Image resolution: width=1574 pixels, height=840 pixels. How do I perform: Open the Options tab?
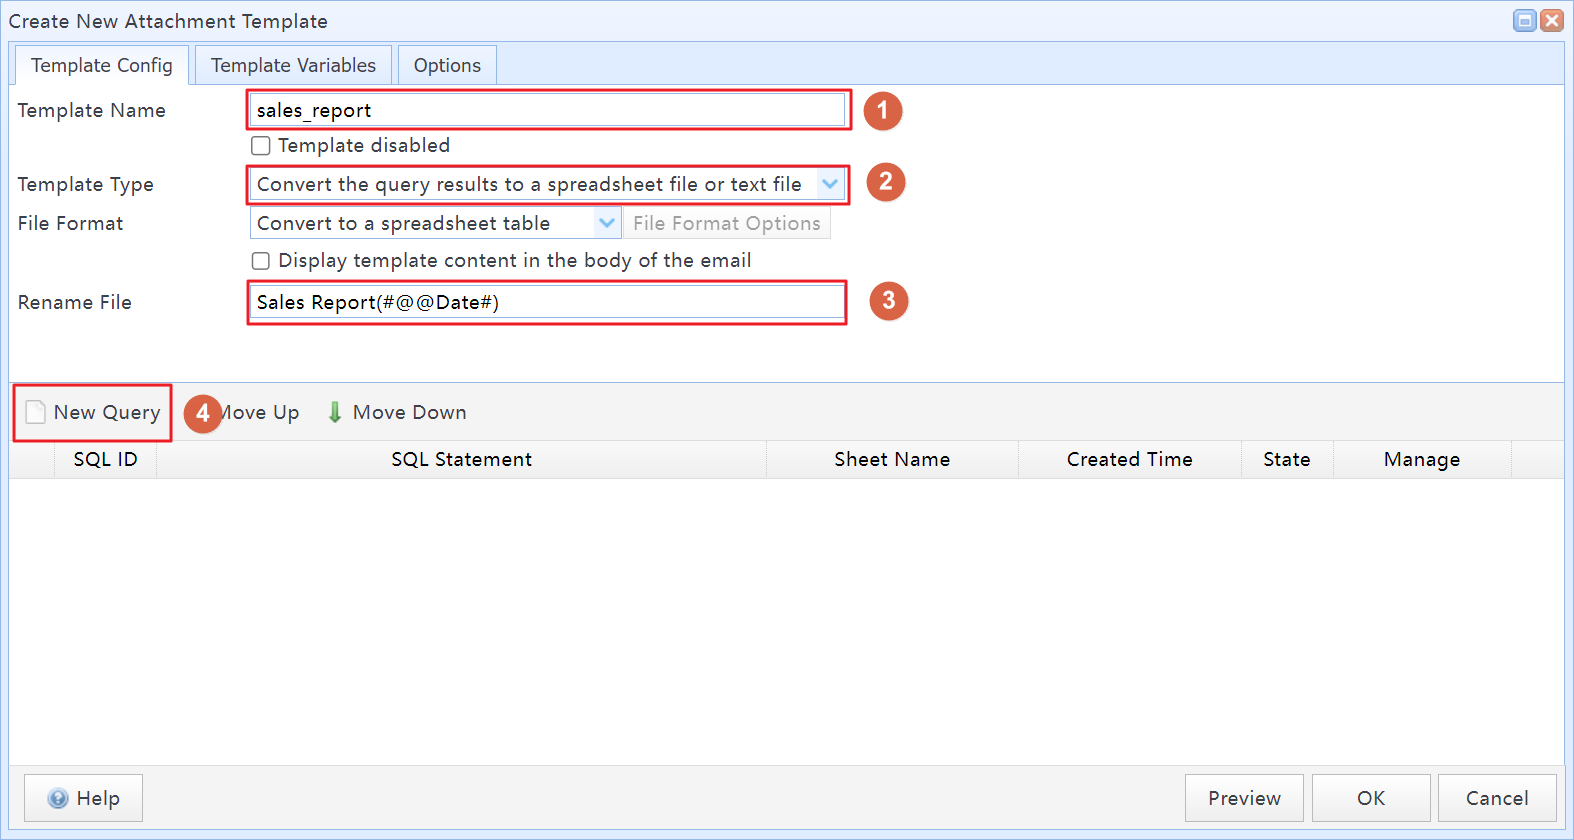click(x=447, y=66)
